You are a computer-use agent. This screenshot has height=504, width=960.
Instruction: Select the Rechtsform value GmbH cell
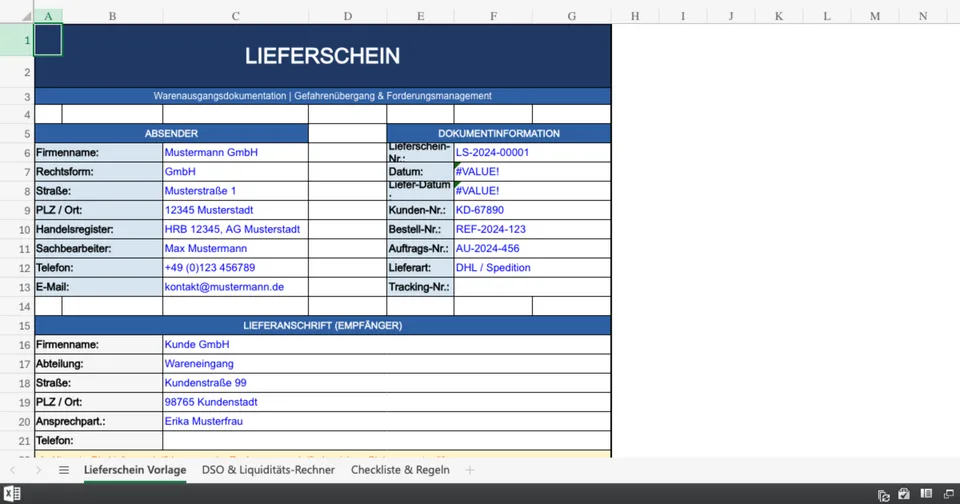235,171
